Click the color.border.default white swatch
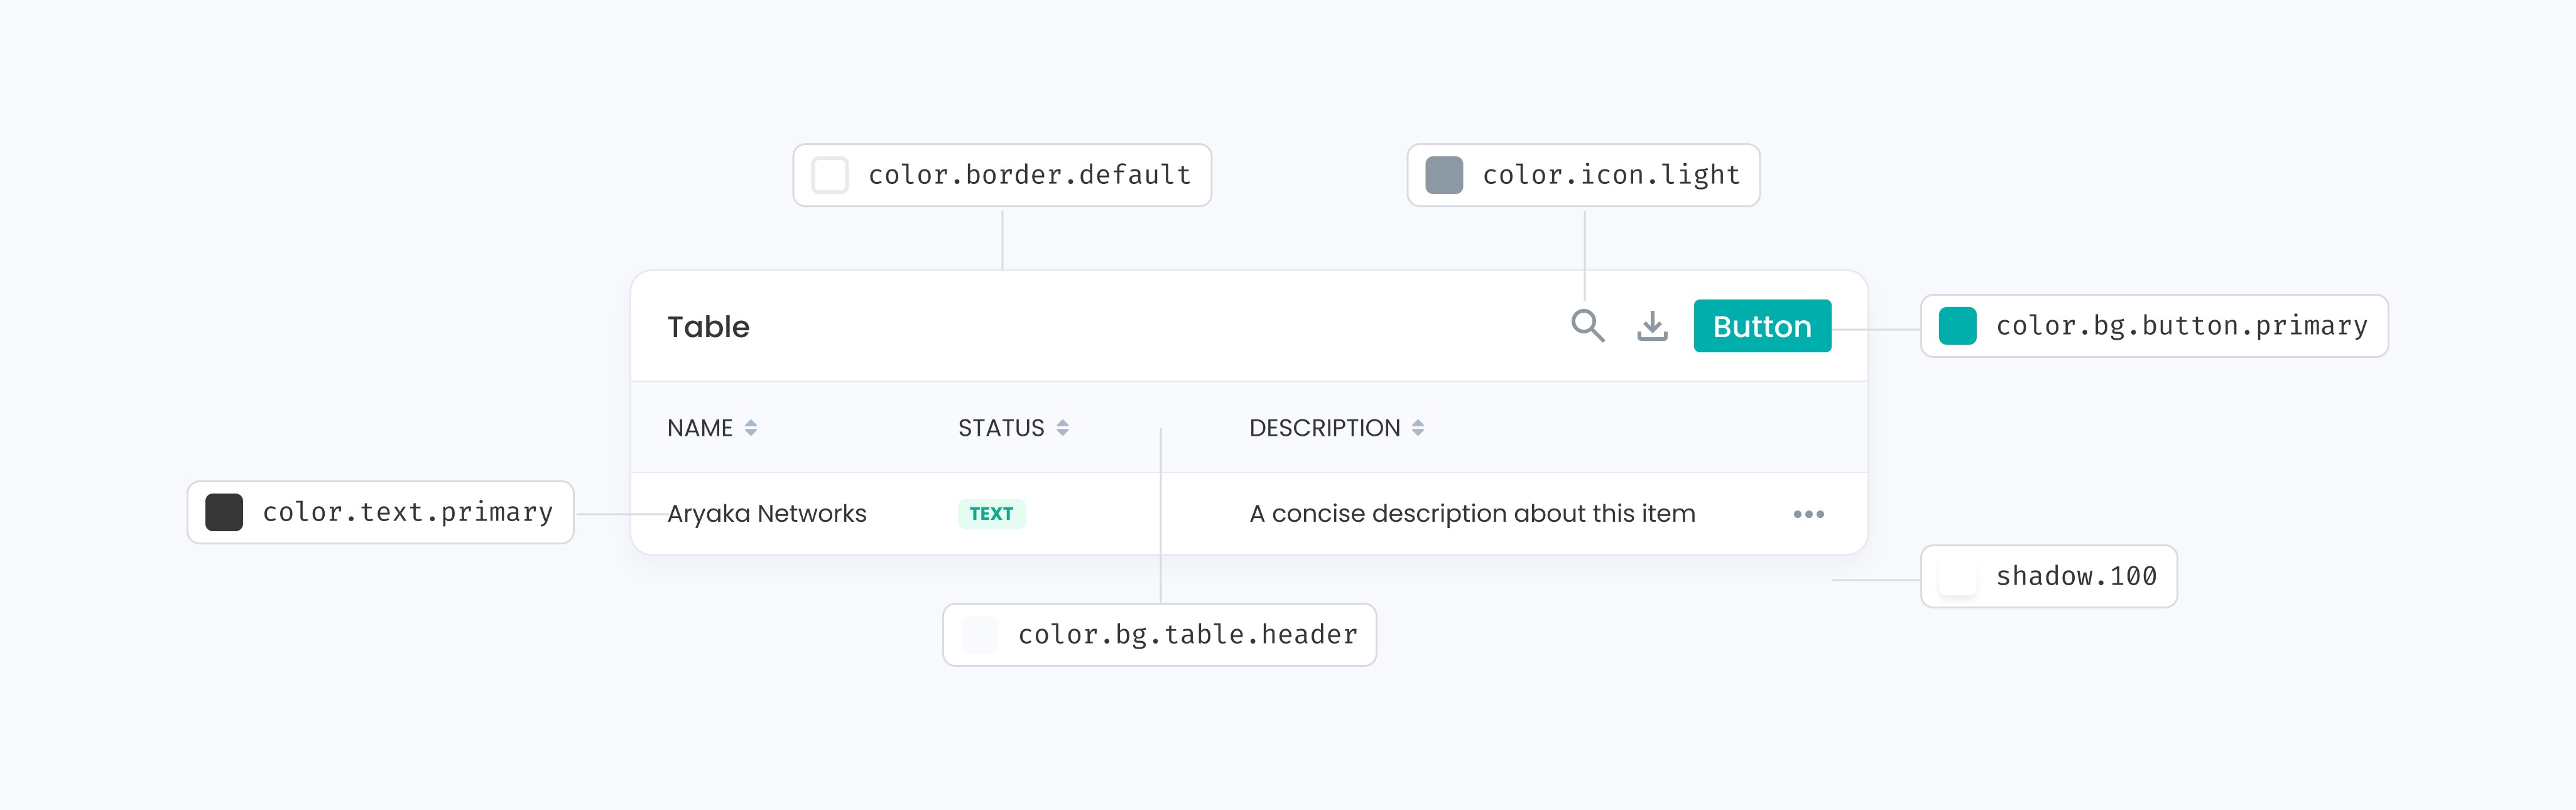Screen dimensions: 2576x810 point(830,175)
